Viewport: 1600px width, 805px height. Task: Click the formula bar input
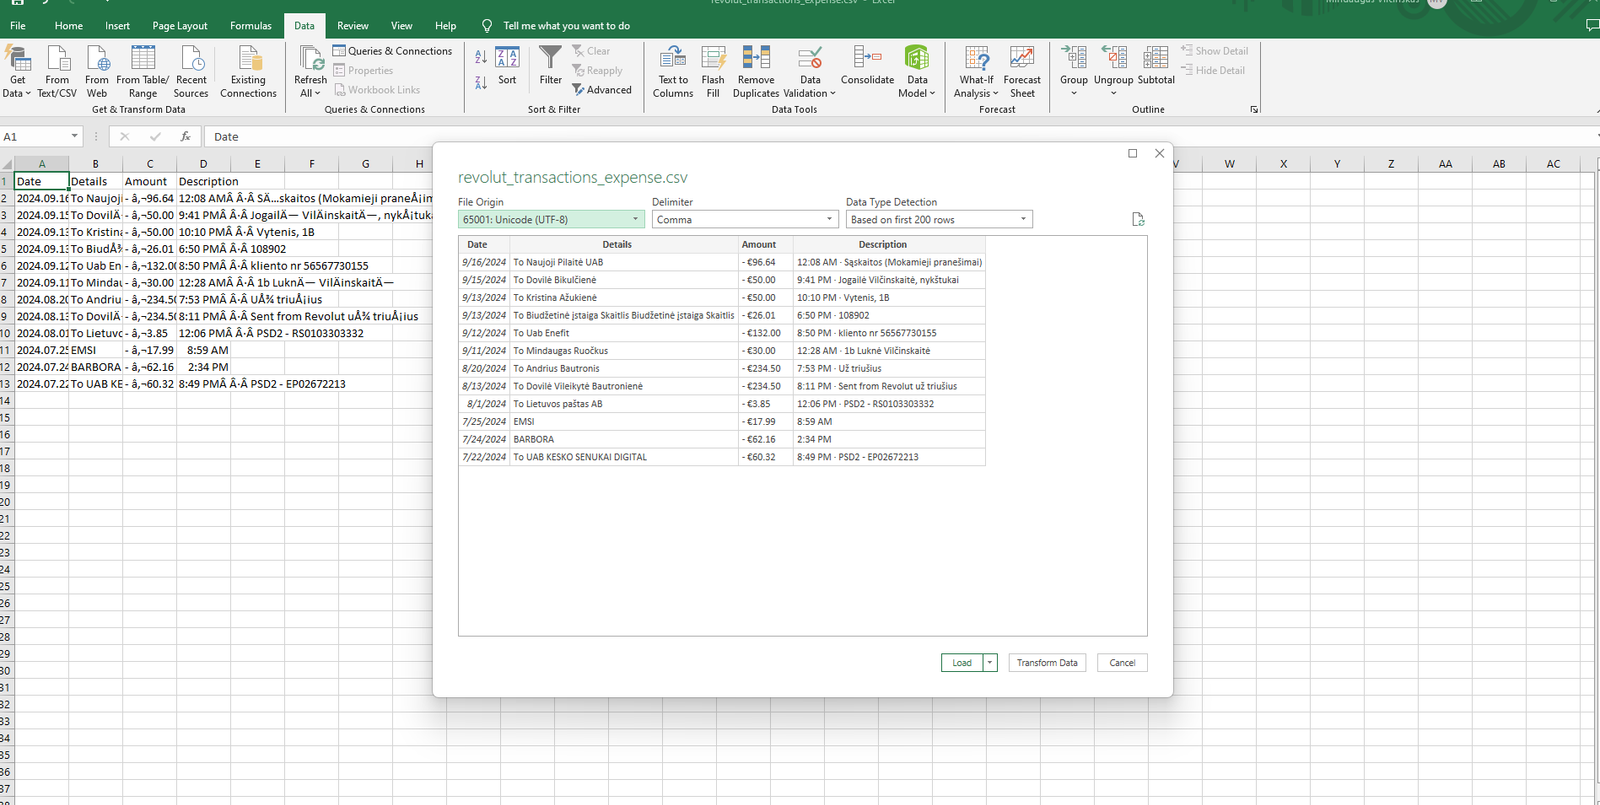pyautogui.click(x=900, y=137)
